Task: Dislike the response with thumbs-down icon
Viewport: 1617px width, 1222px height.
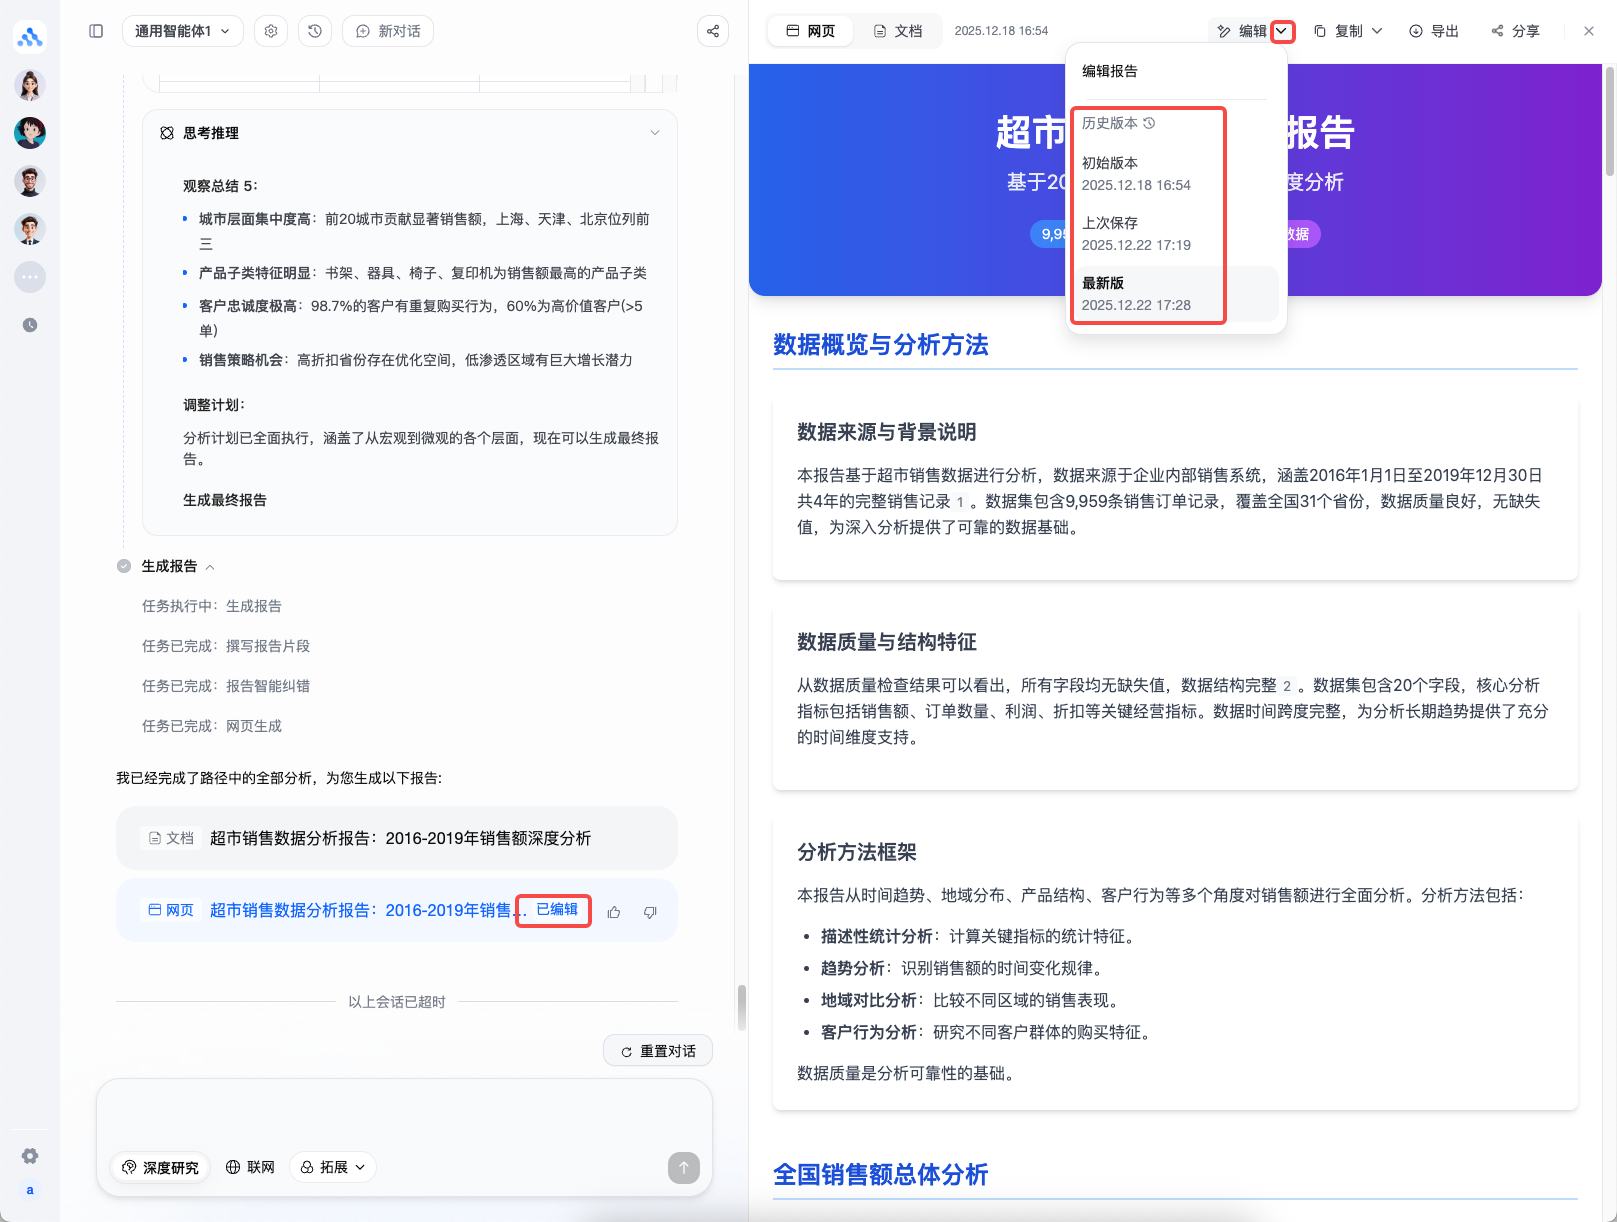Action: [x=650, y=912]
